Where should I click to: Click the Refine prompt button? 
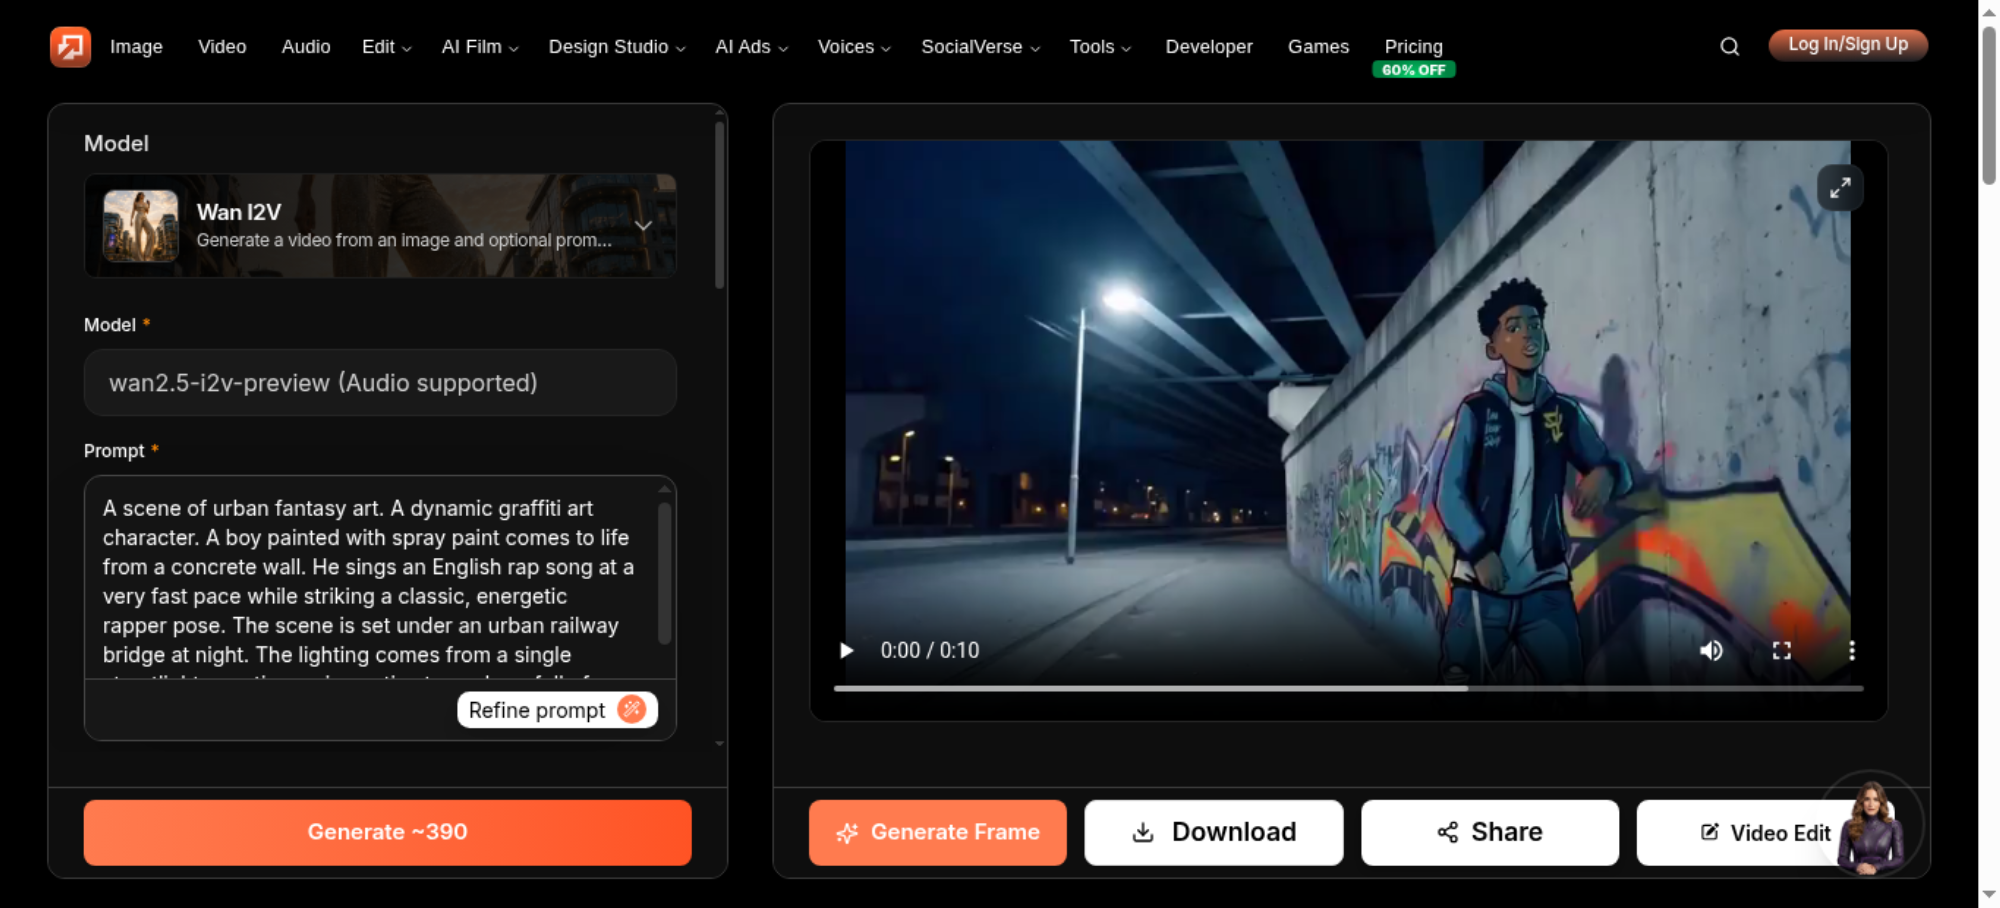557,710
